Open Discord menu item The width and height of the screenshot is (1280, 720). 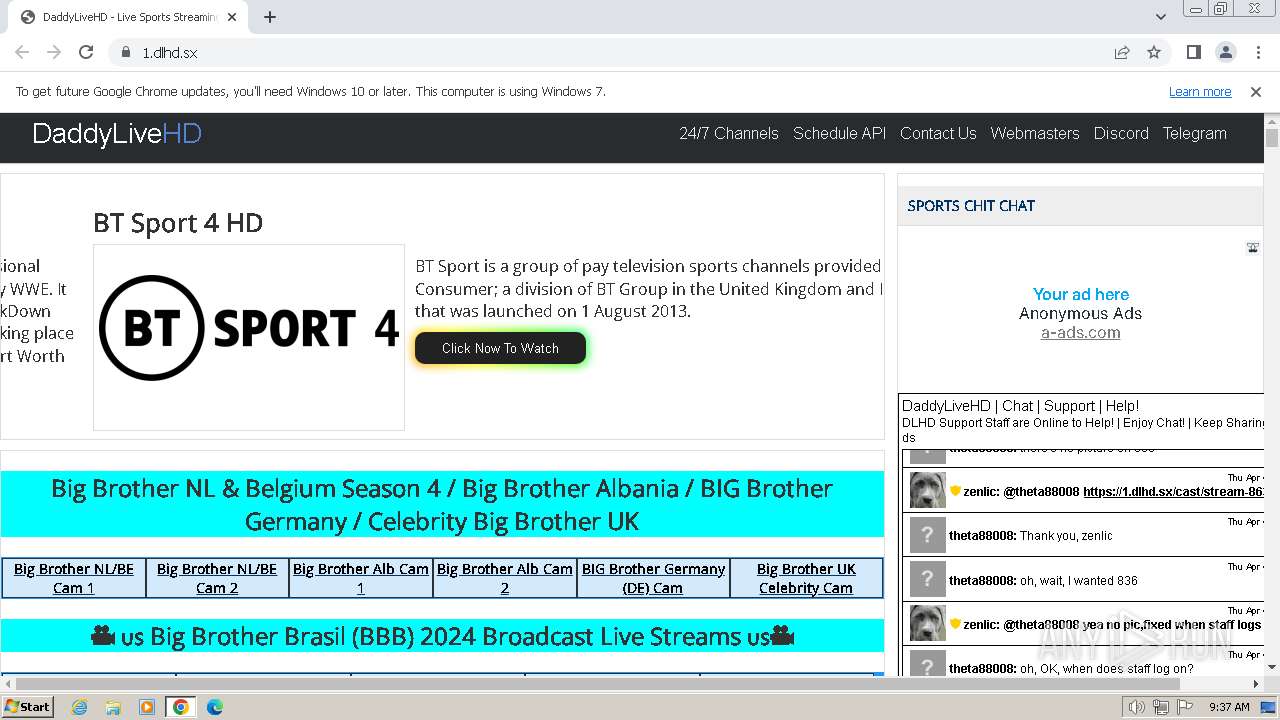click(x=1121, y=133)
